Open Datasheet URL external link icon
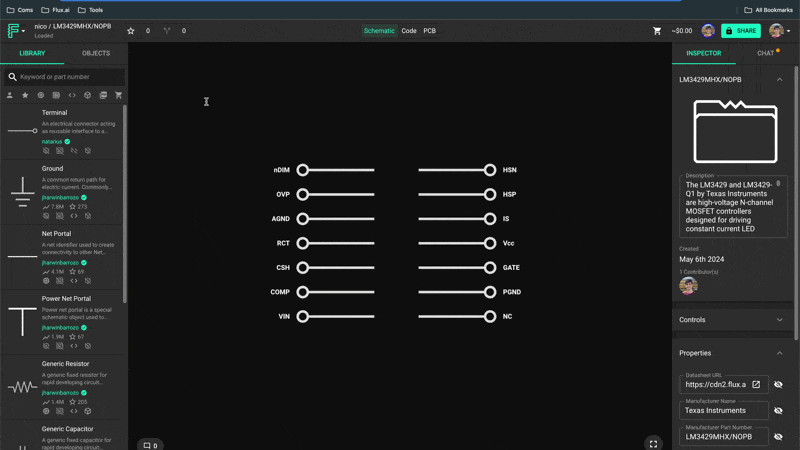The image size is (800, 450). (x=756, y=385)
